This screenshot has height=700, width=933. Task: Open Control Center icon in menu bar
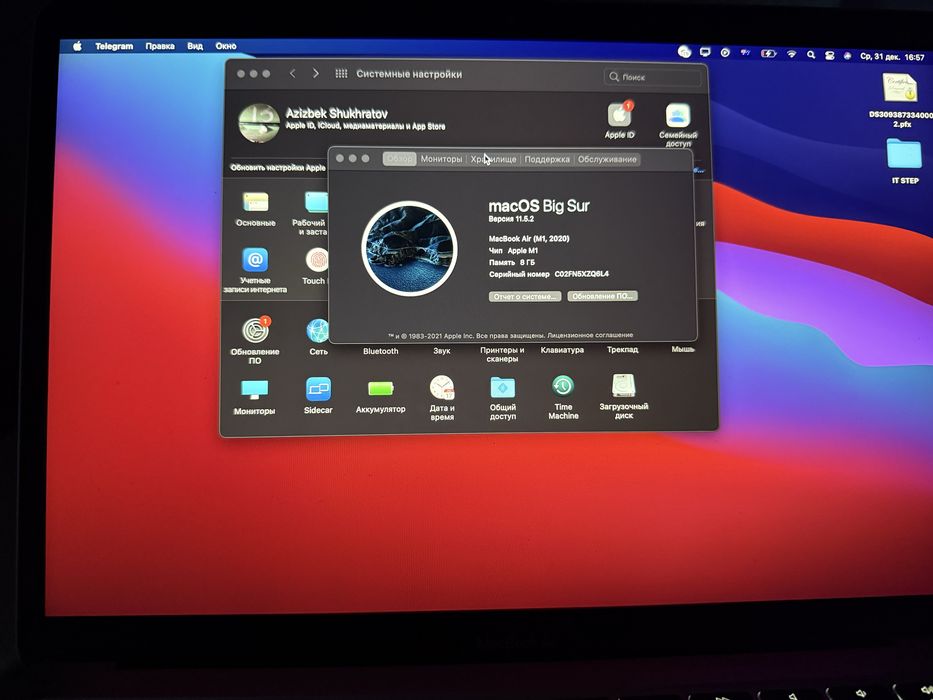click(829, 55)
